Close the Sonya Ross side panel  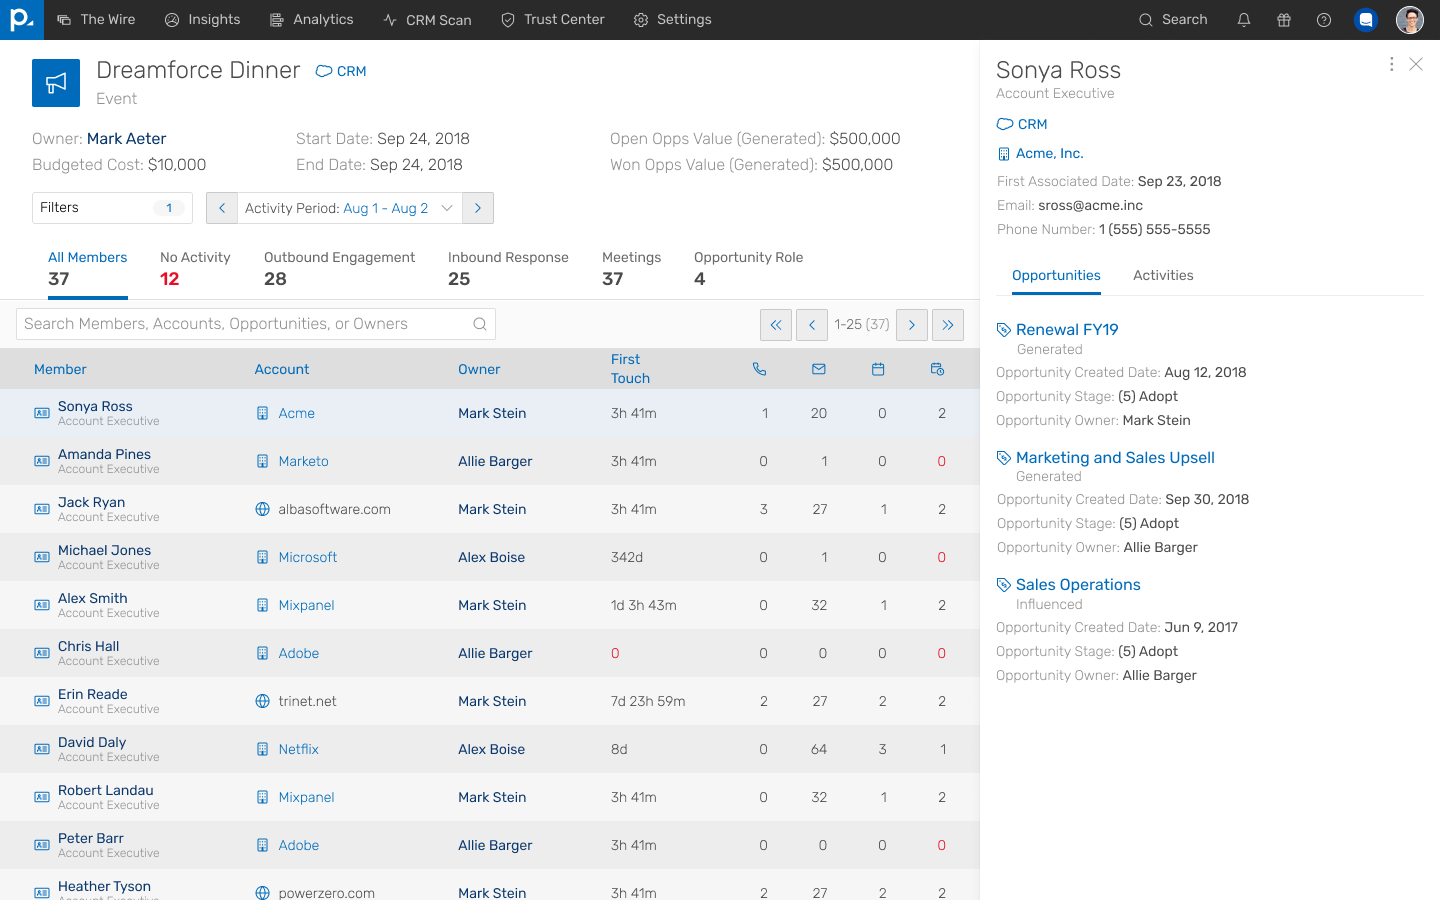point(1416,64)
